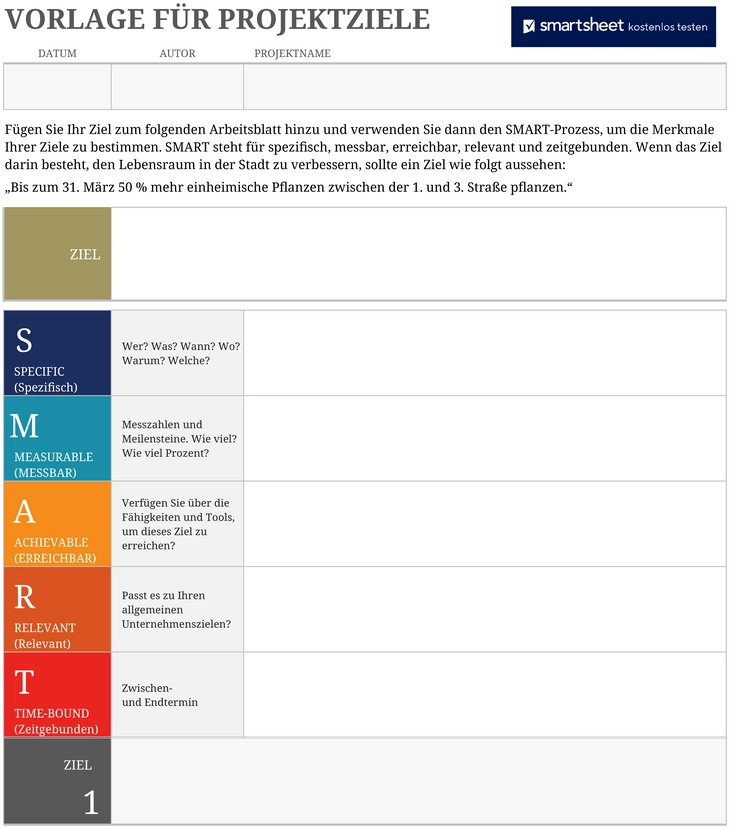Click the smartsheet kostenlos testen banner
This screenshot has width=730, height=829.
click(613, 26)
